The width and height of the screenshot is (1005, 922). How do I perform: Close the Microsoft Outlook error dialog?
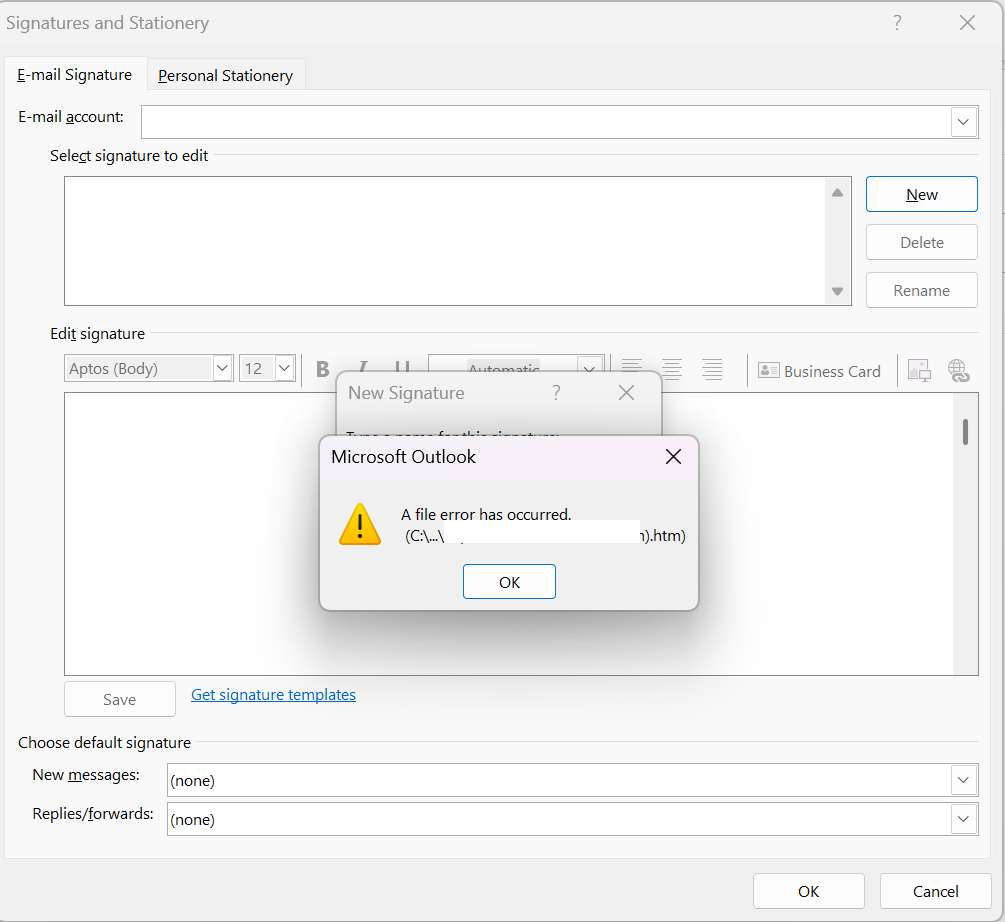pyautogui.click(x=673, y=457)
